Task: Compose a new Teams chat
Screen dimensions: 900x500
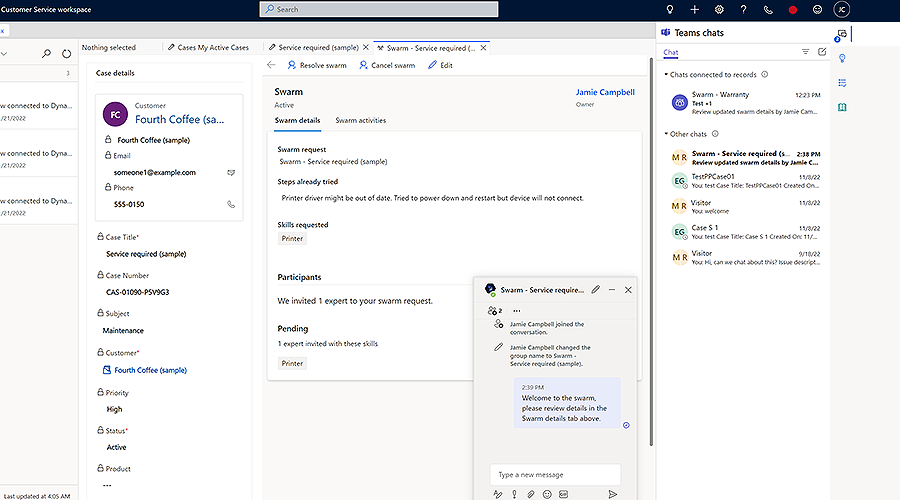Action: 822,52
